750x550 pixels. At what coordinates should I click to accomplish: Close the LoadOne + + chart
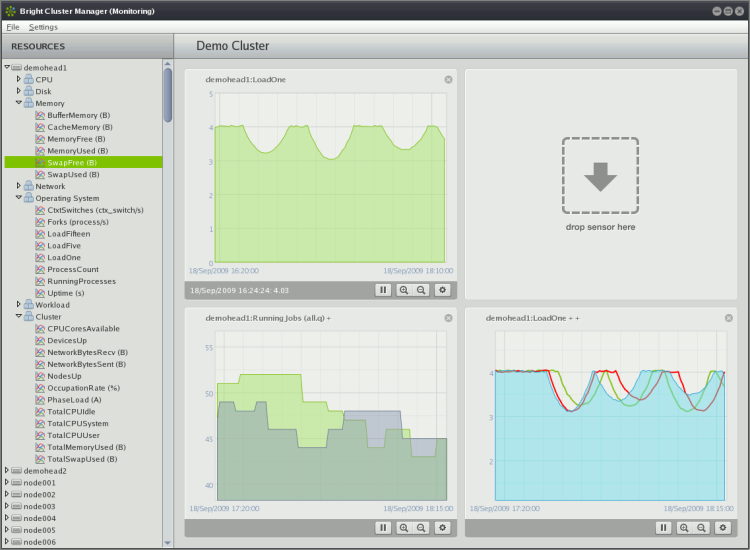click(728, 318)
